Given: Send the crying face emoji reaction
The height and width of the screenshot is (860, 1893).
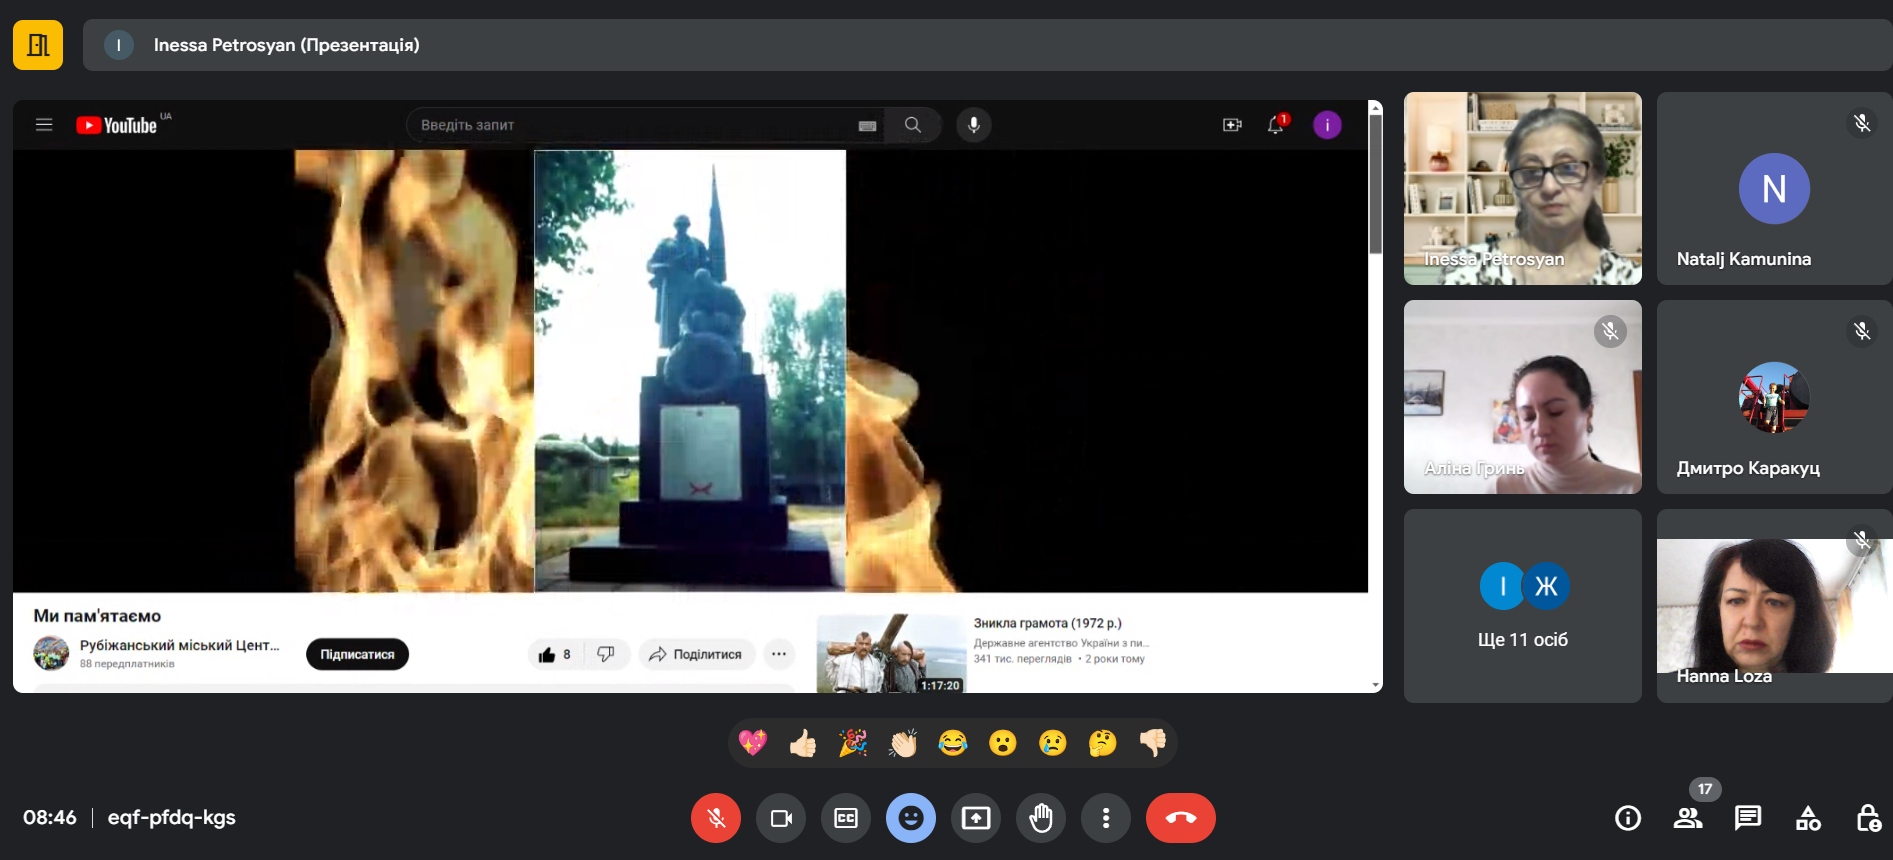Looking at the screenshot, I should [x=1052, y=743].
